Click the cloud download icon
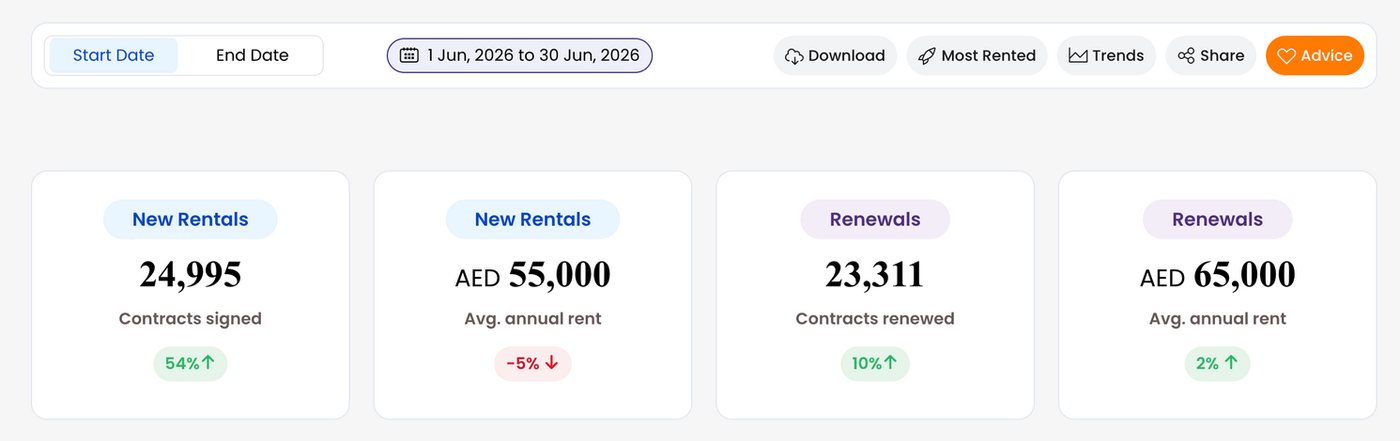 (794, 56)
